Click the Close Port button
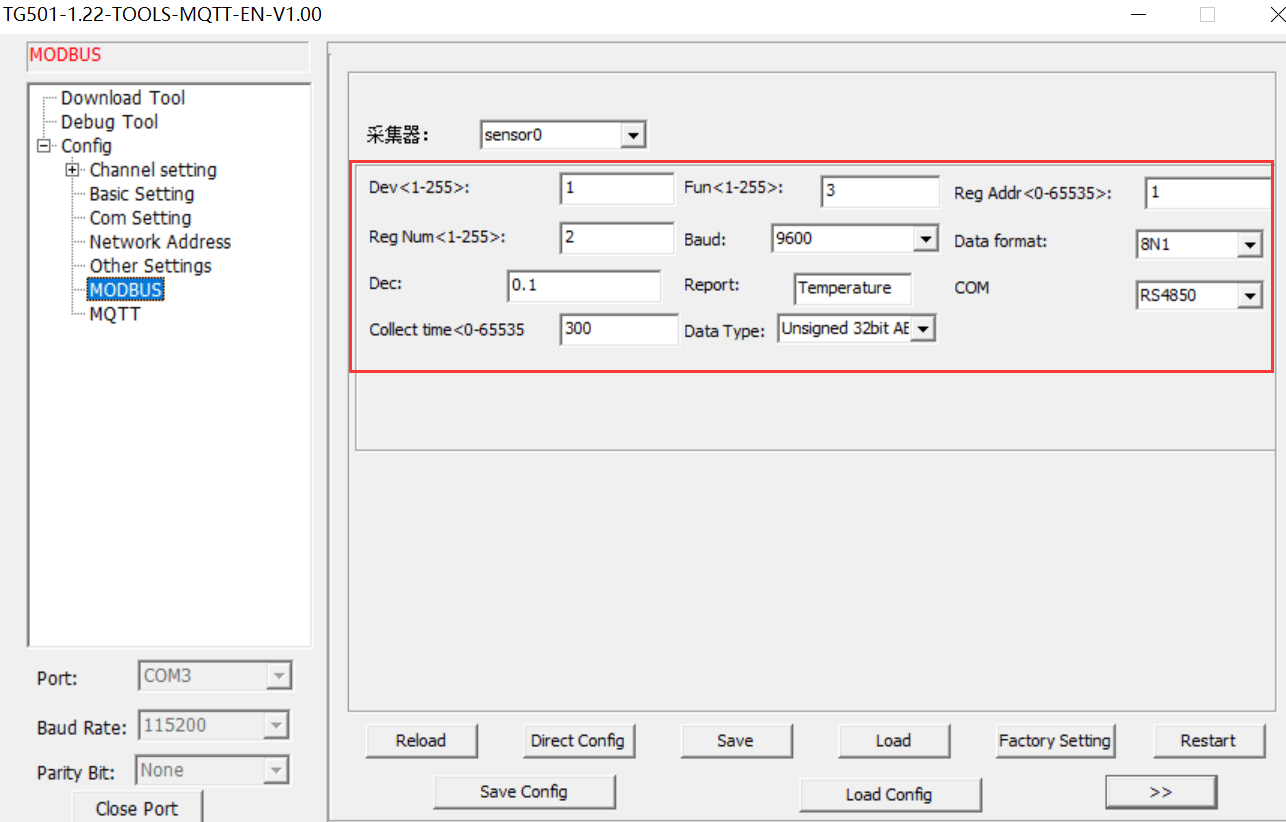 (x=137, y=807)
